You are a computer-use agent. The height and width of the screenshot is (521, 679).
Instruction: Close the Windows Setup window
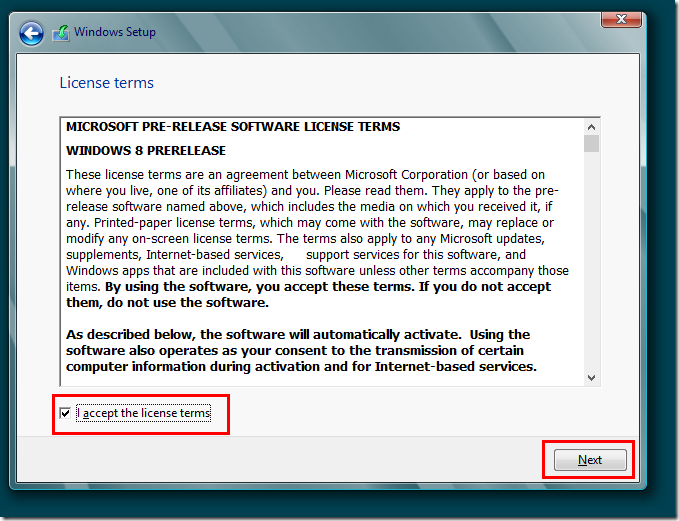tap(621, 19)
